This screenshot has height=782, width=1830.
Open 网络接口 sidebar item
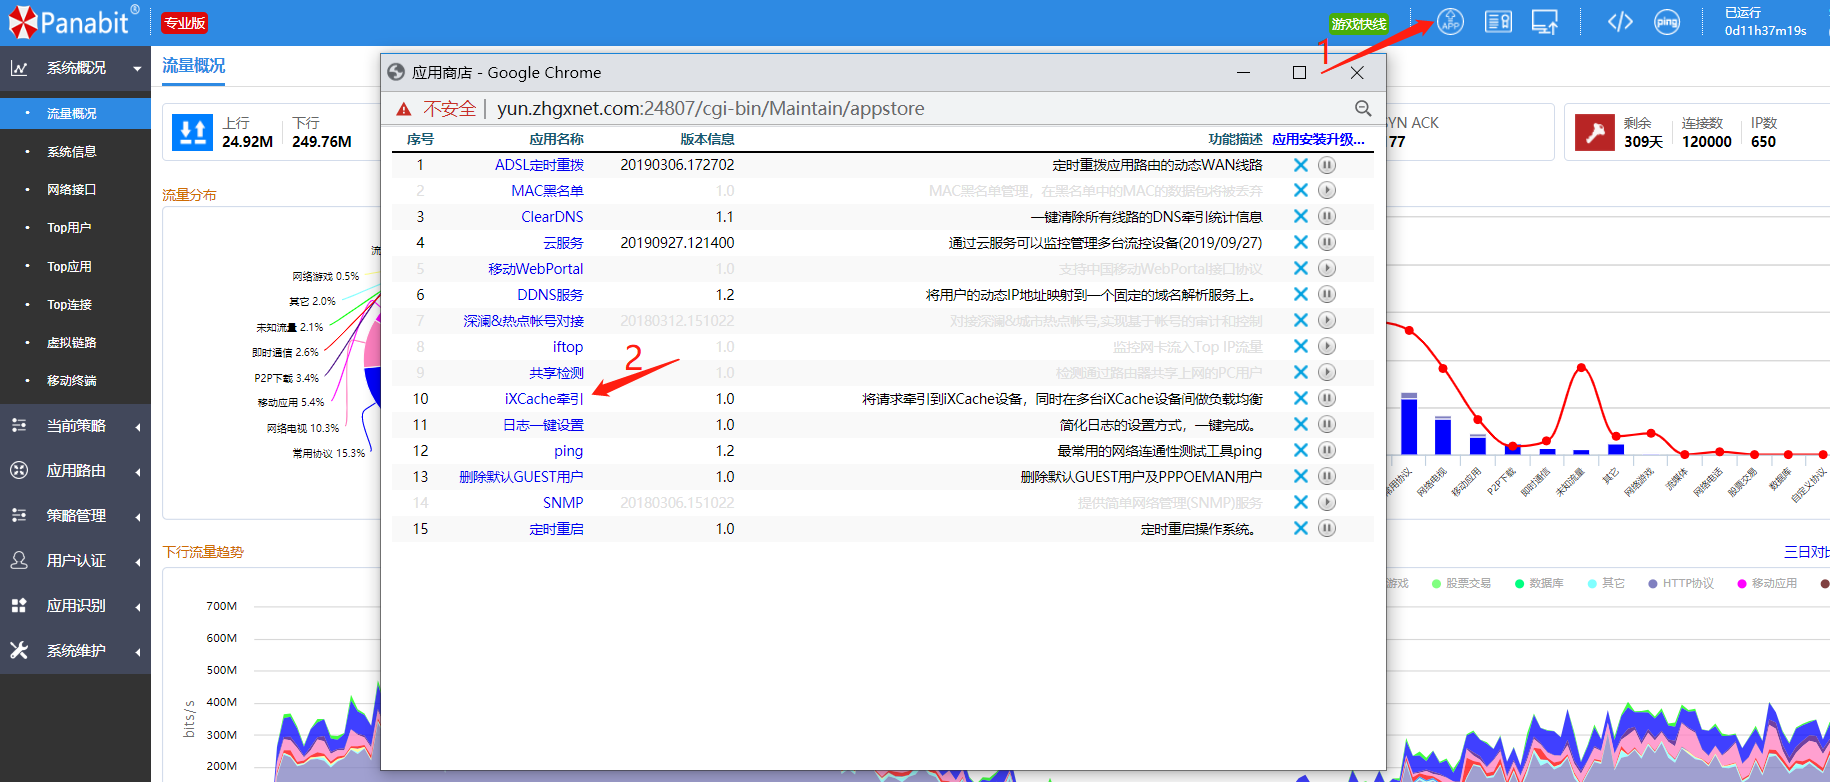tap(71, 190)
